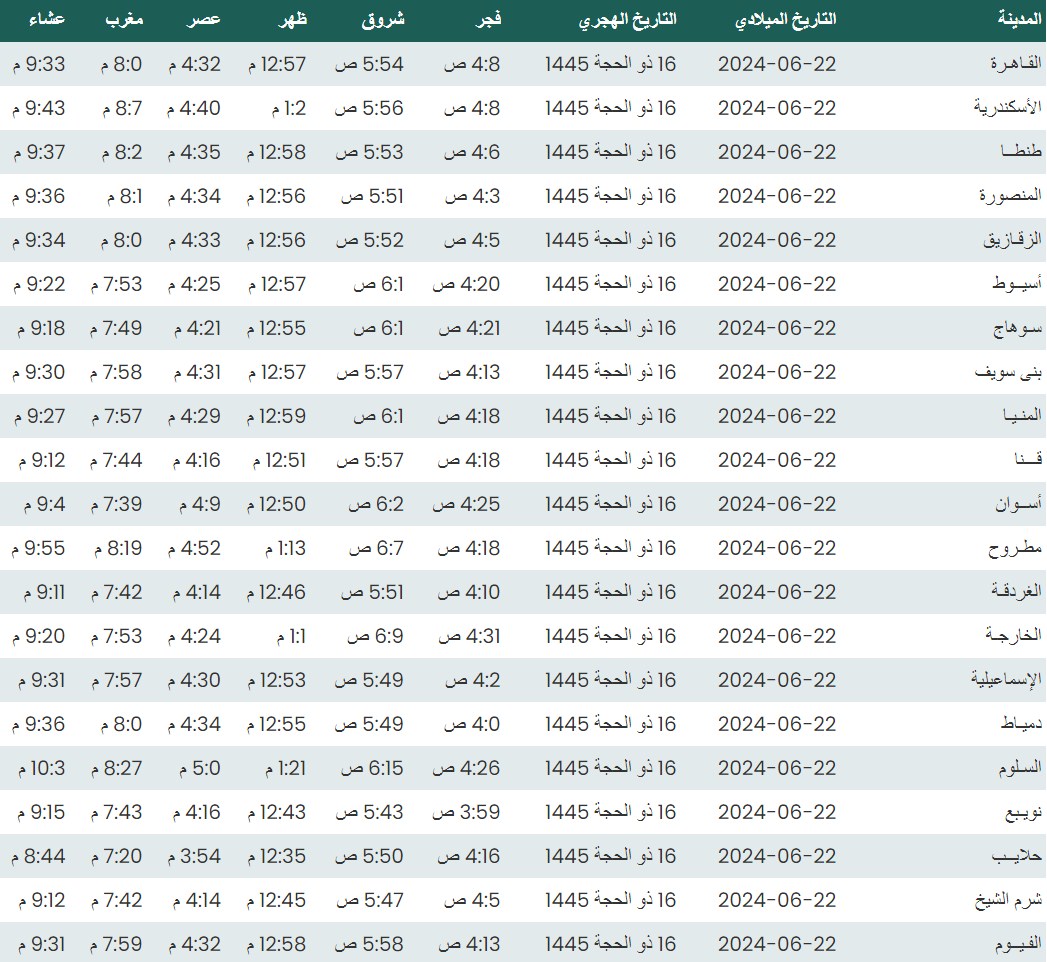The height and width of the screenshot is (962, 1047).
Task: Click the Maghrib time 8:19 م for مطروح
Action: (x=119, y=548)
